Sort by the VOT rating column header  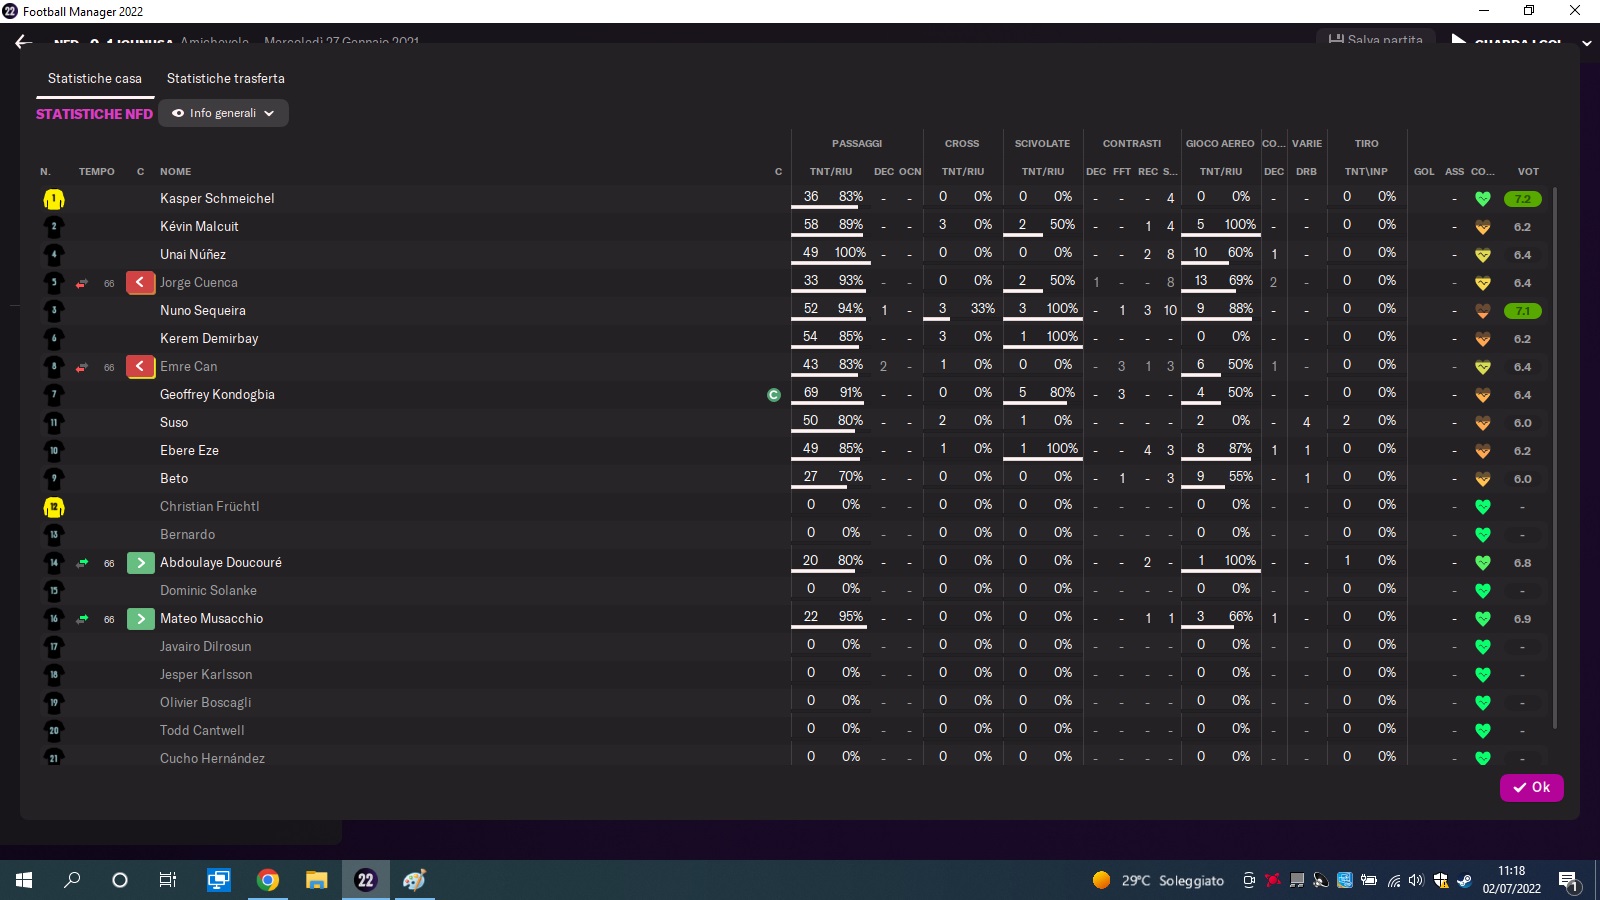coord(1528,172)
